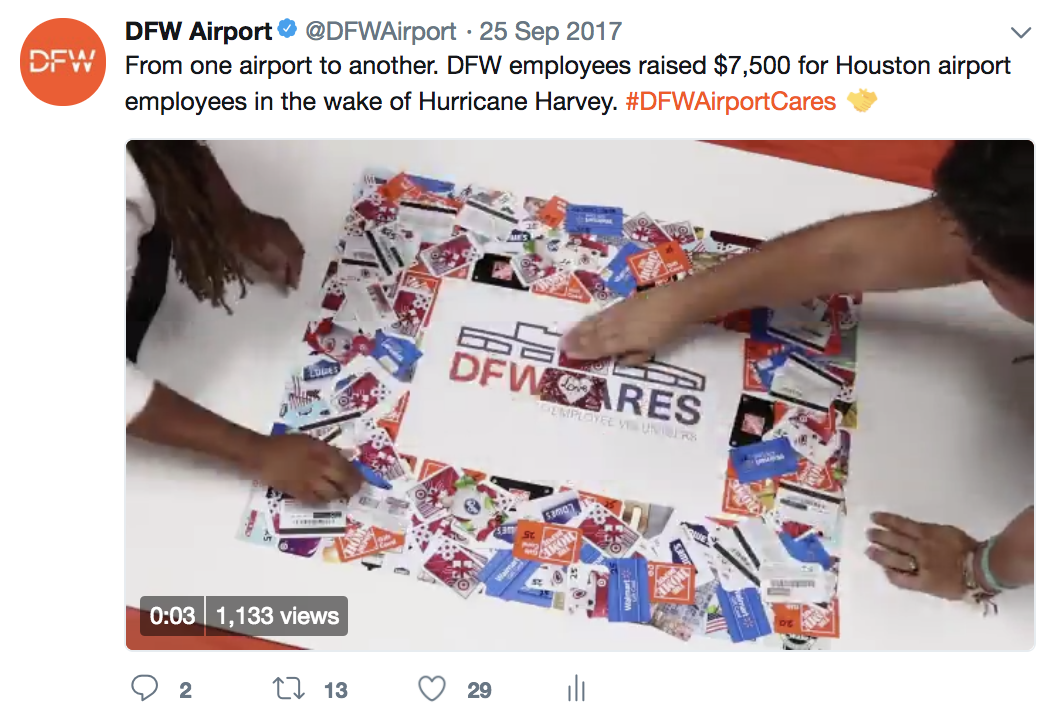
Task: Click the reply speech bubble icon
Action: (144, 689)
